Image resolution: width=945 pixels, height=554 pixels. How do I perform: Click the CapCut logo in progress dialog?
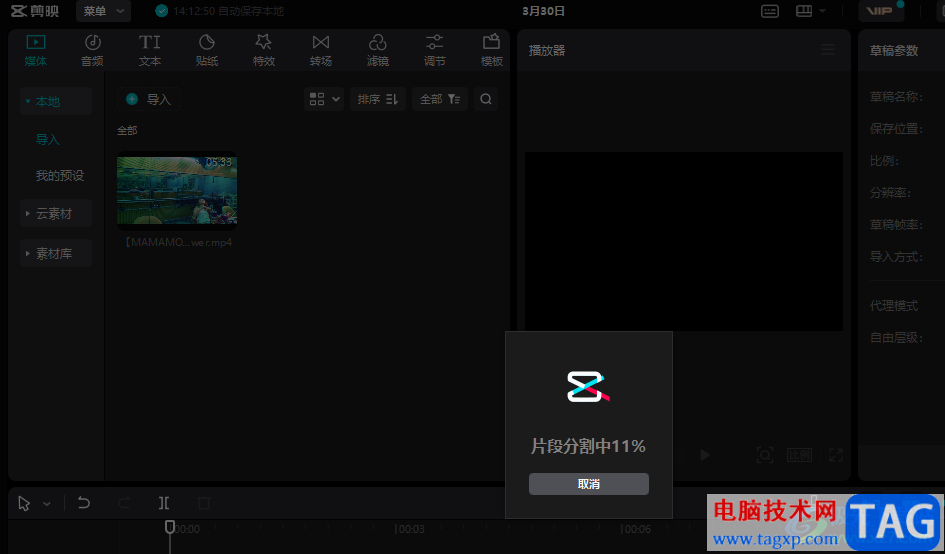(x=588, y=387)
